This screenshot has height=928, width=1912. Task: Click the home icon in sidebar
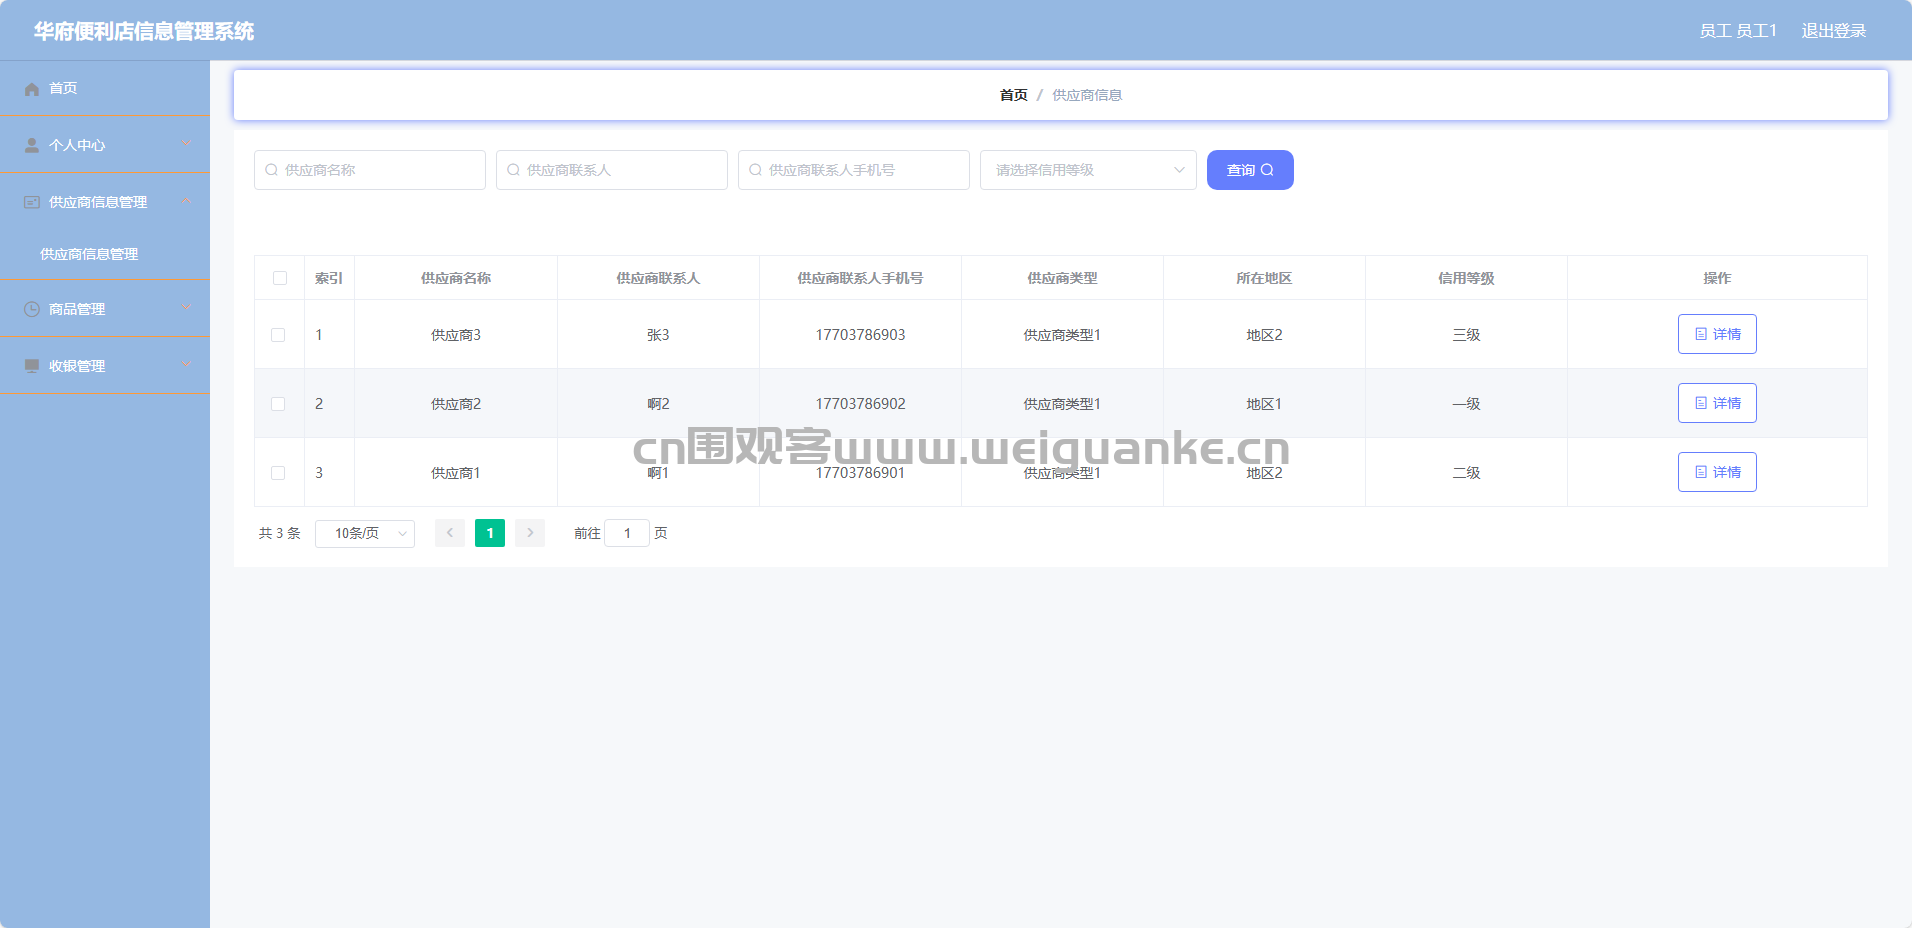(x=32, y=89)
